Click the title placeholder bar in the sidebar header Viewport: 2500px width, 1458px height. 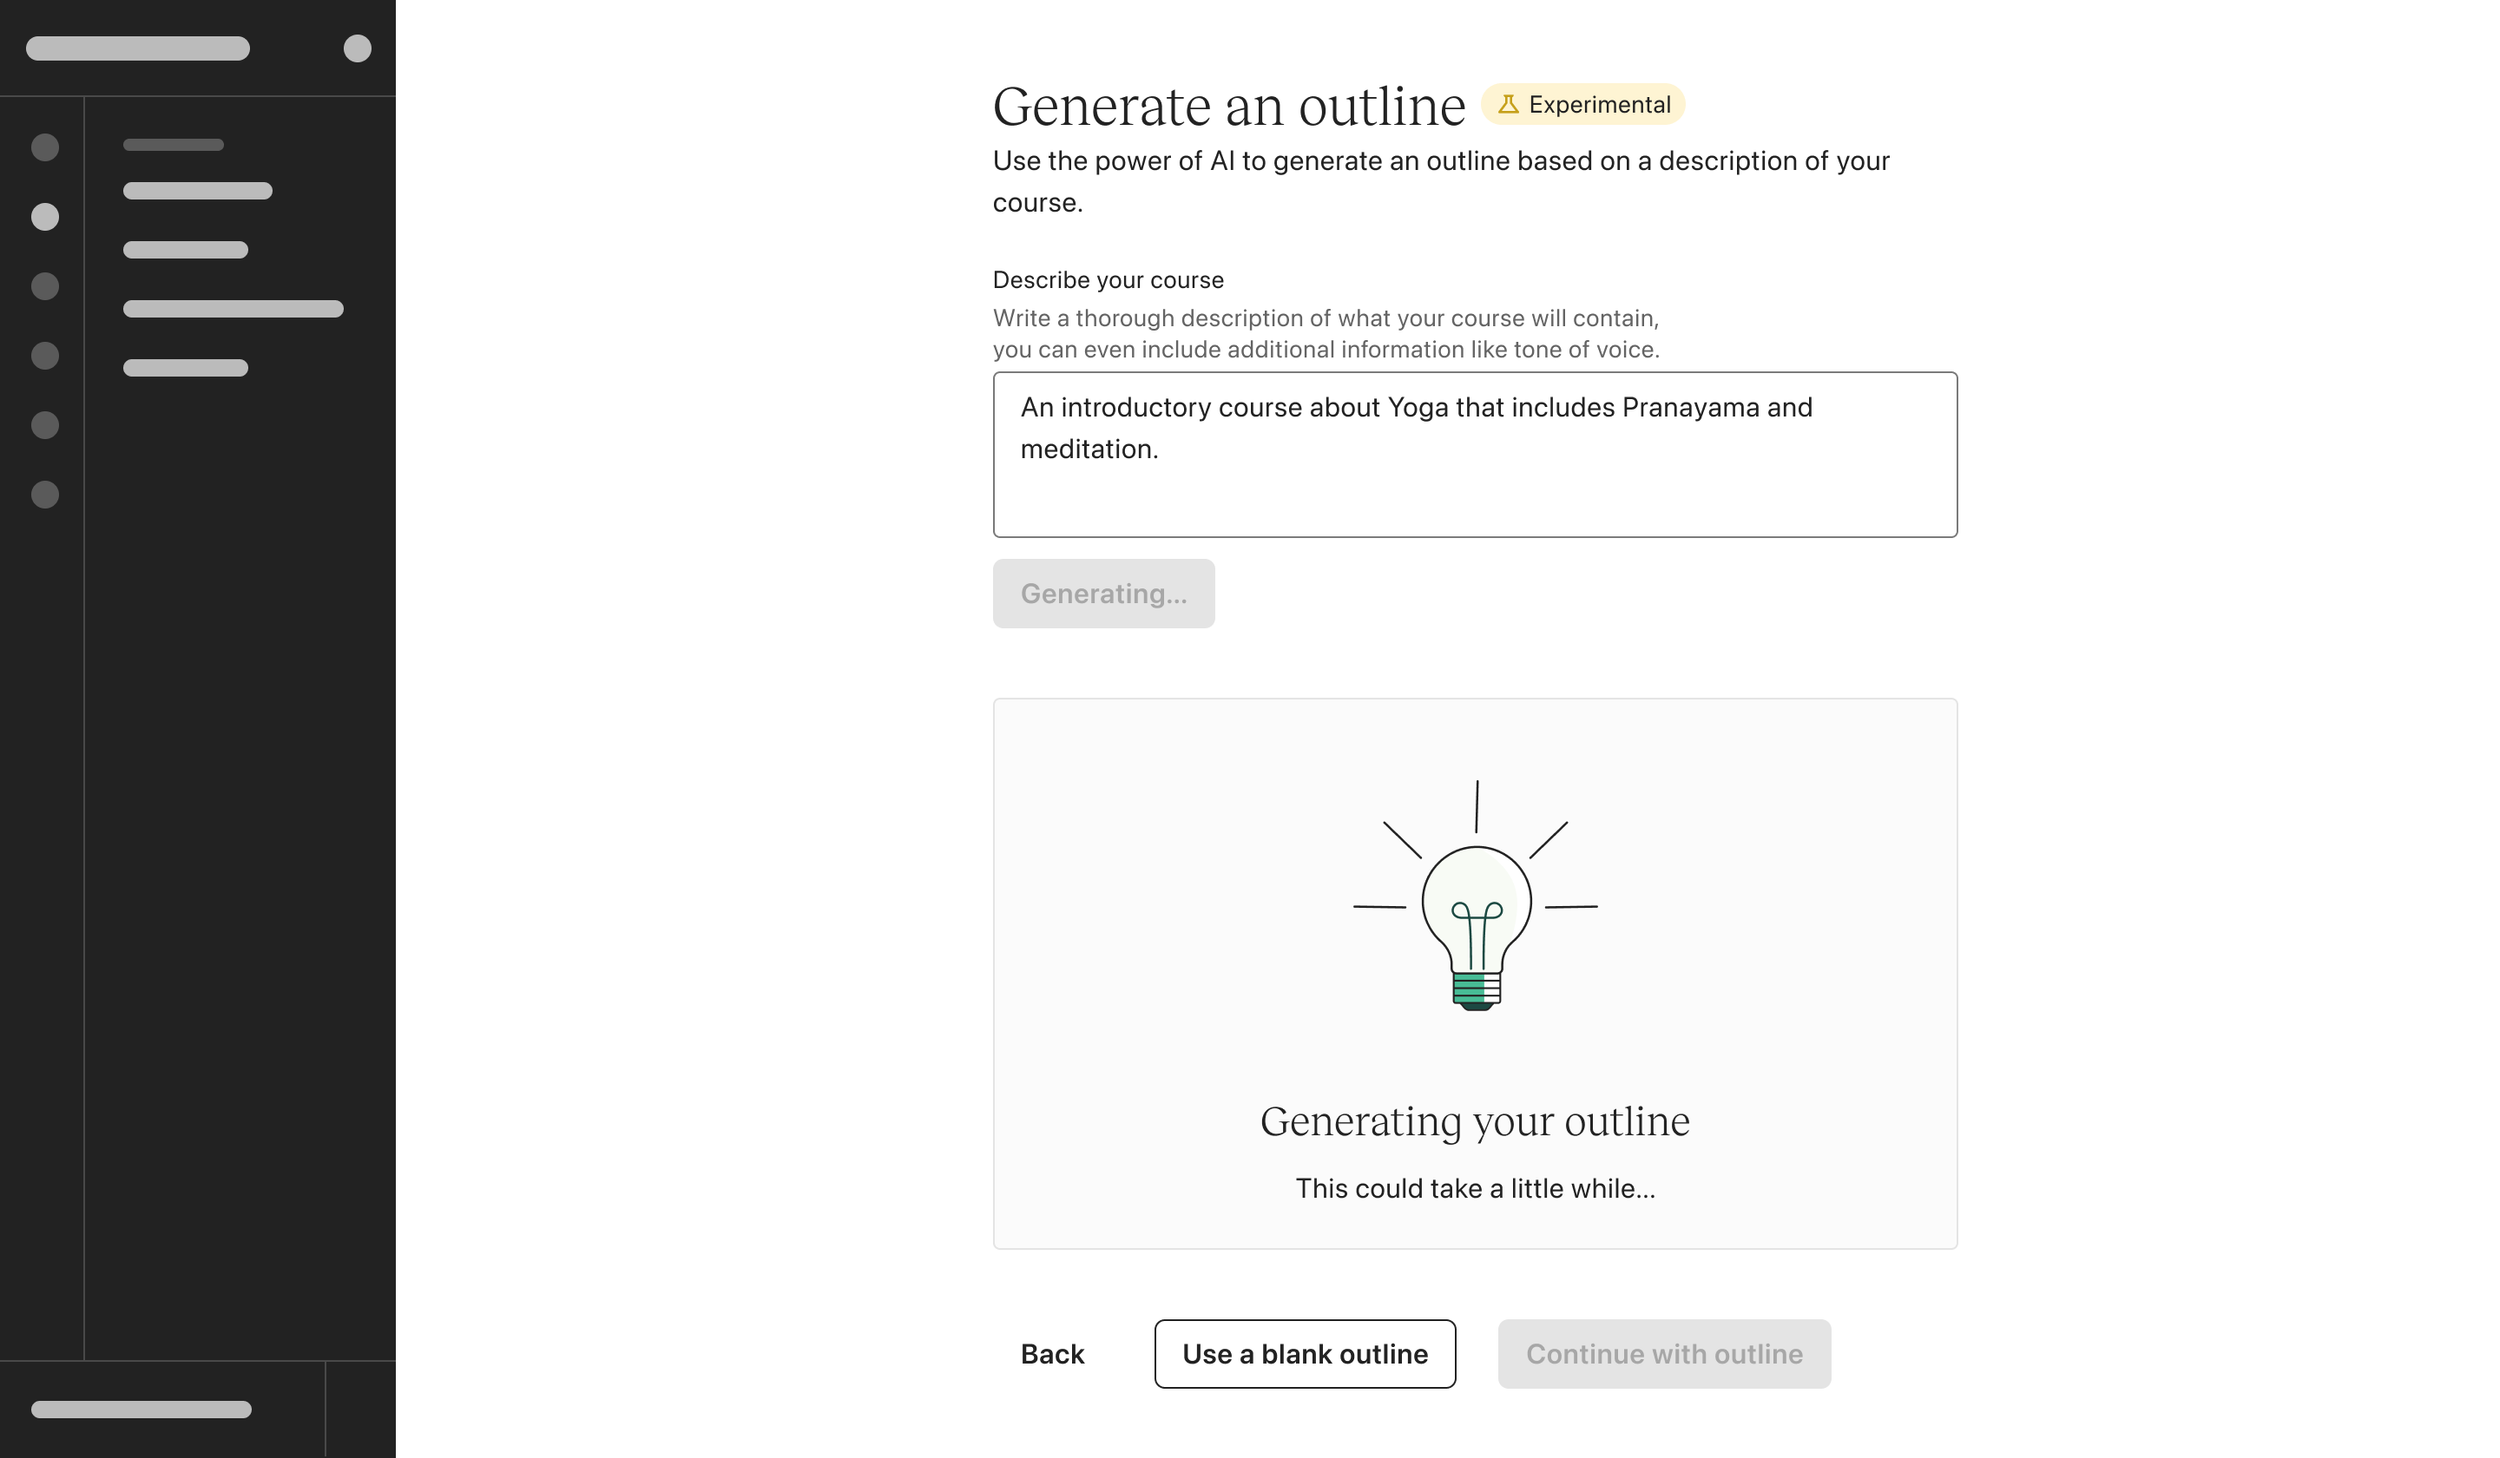pos(138,48)
